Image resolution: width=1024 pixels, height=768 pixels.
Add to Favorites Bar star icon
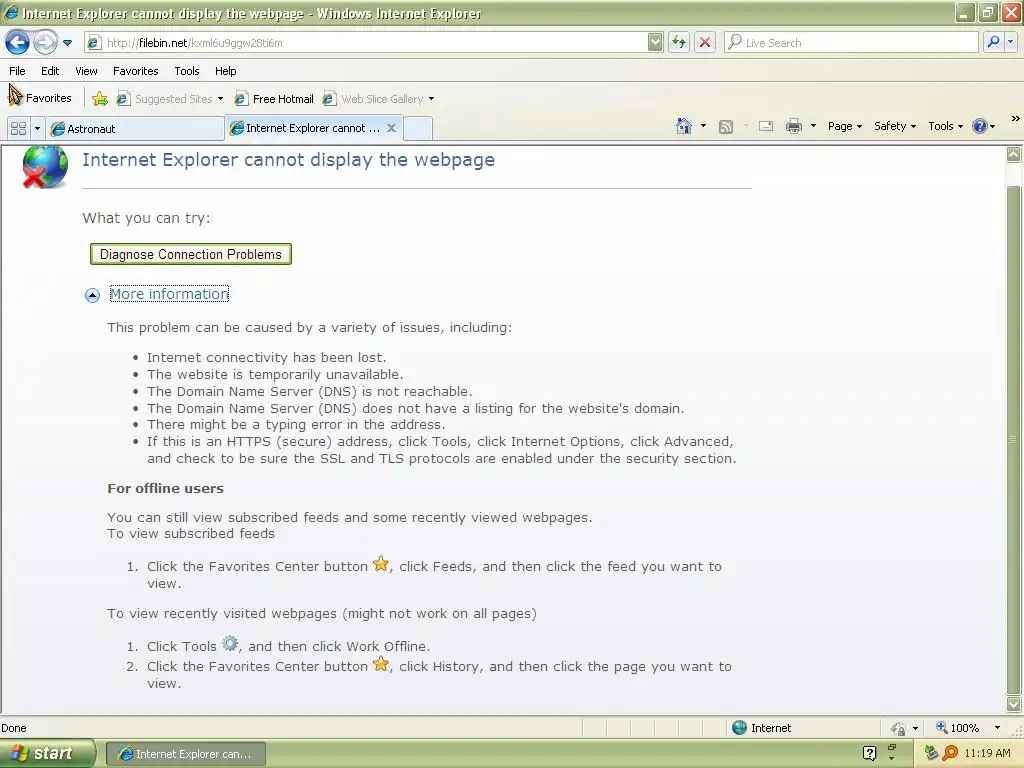[x=100, y=99]
